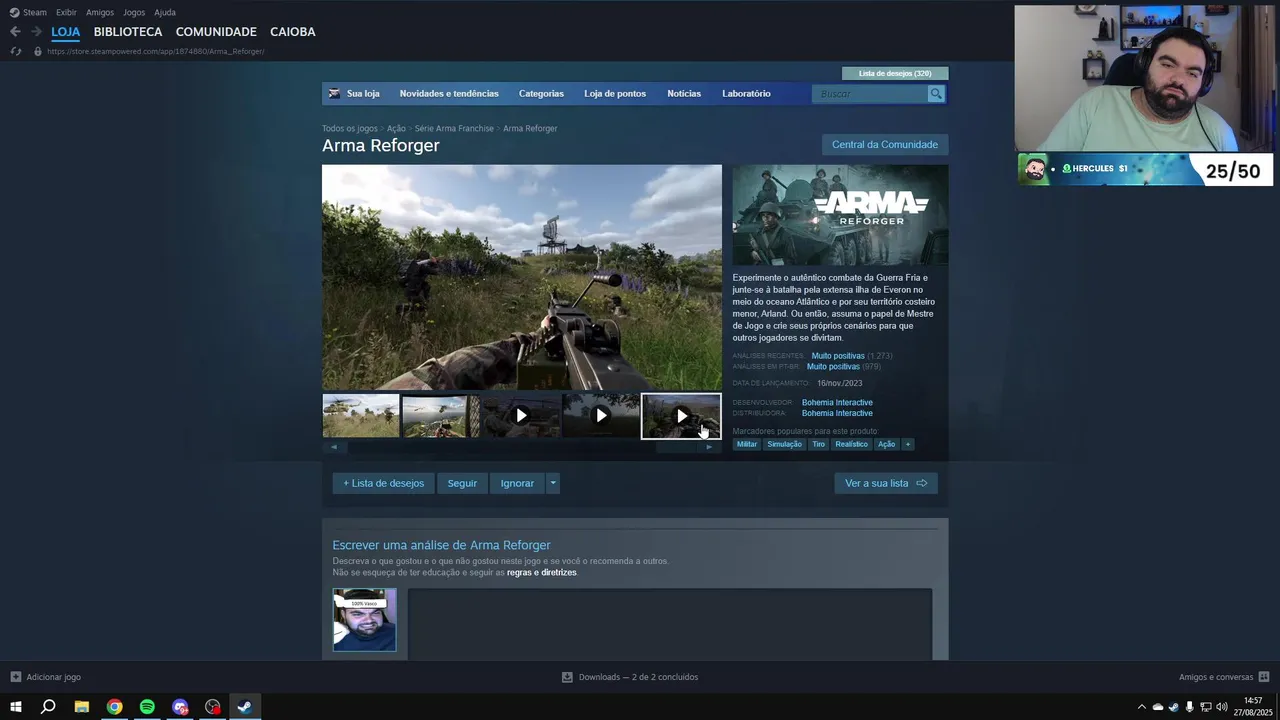
Task: Open Novidades e tendências menu
Action: [449, 94]
